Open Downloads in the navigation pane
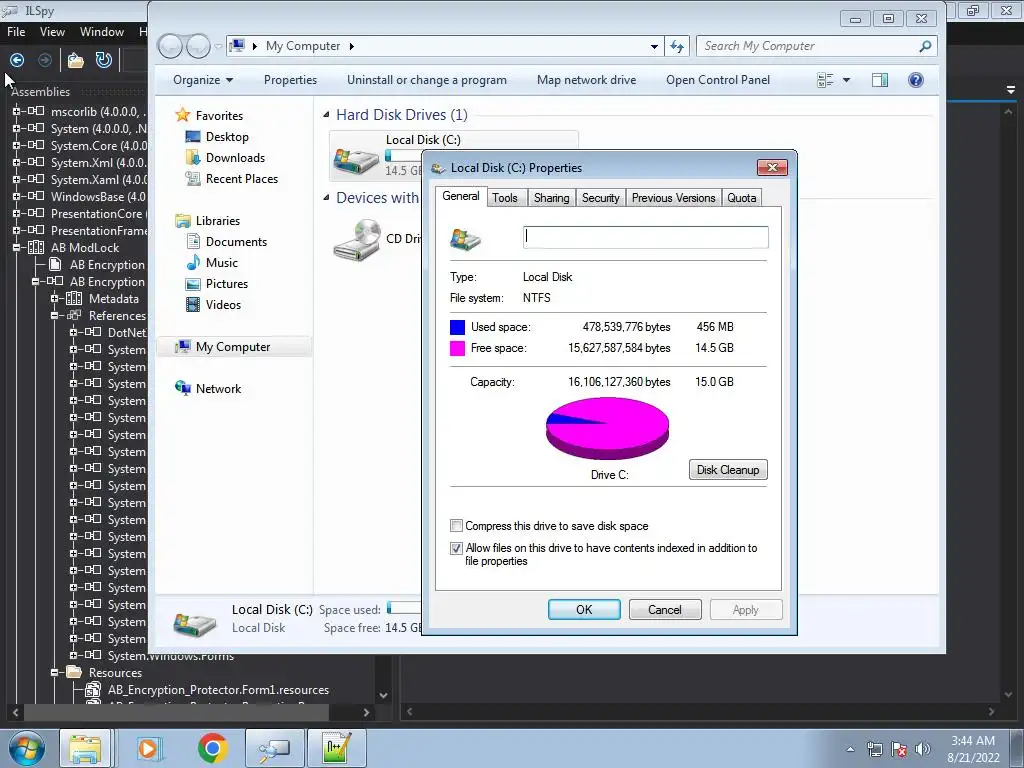Screen dimensions: 1024x768 point(234,157)
